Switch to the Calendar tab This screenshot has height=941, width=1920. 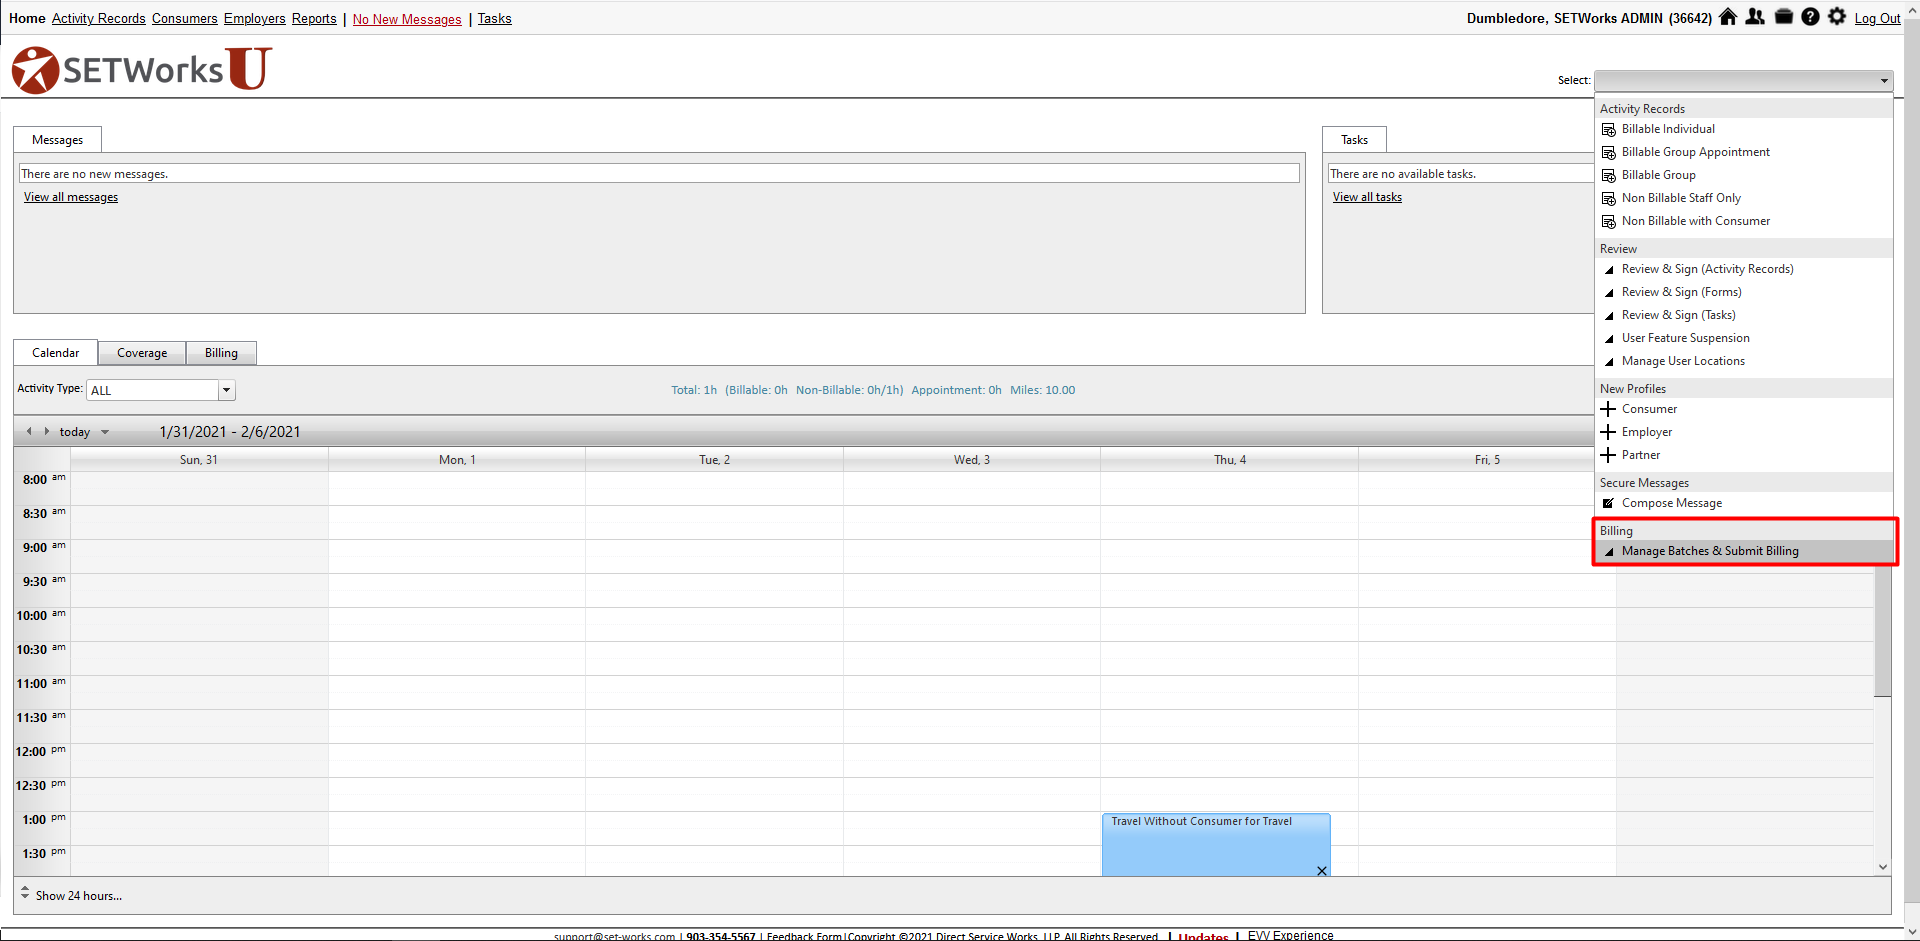(55, 353)
